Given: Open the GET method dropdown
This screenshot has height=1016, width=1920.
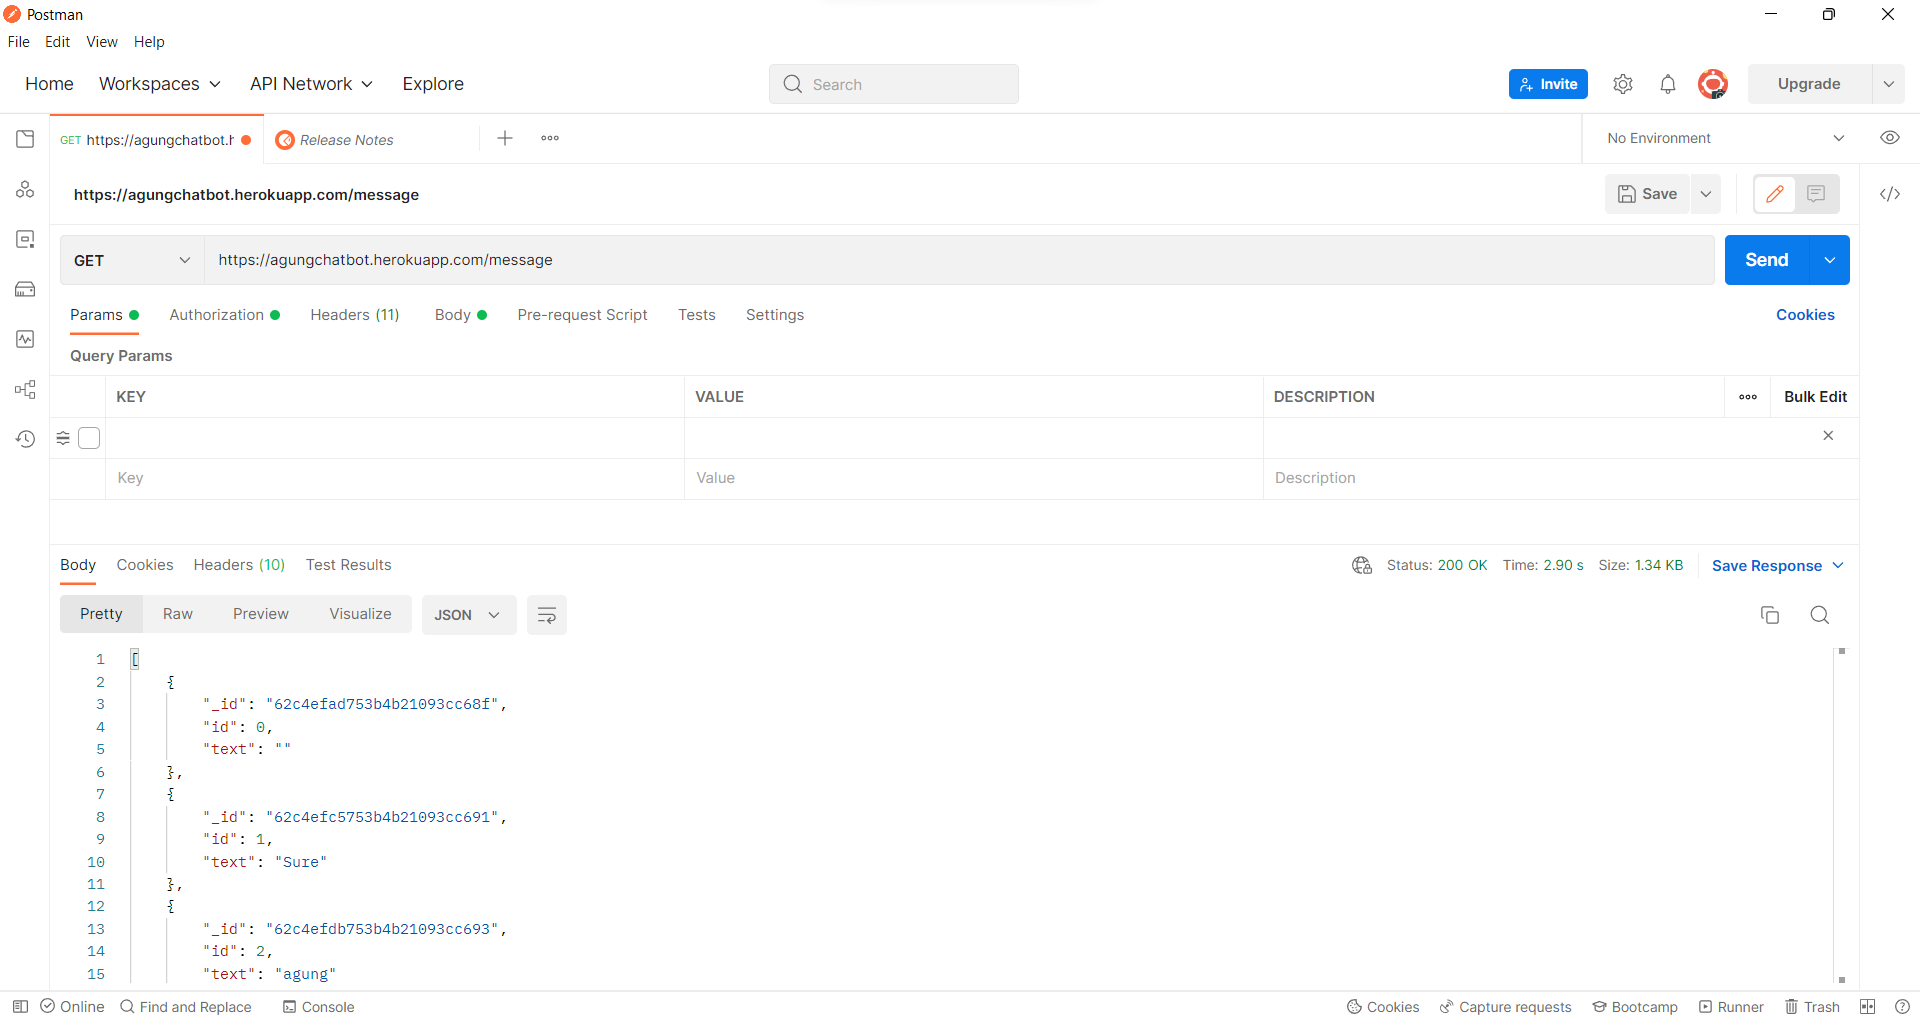Looking at the screenshot, I should tap(131, 260).
